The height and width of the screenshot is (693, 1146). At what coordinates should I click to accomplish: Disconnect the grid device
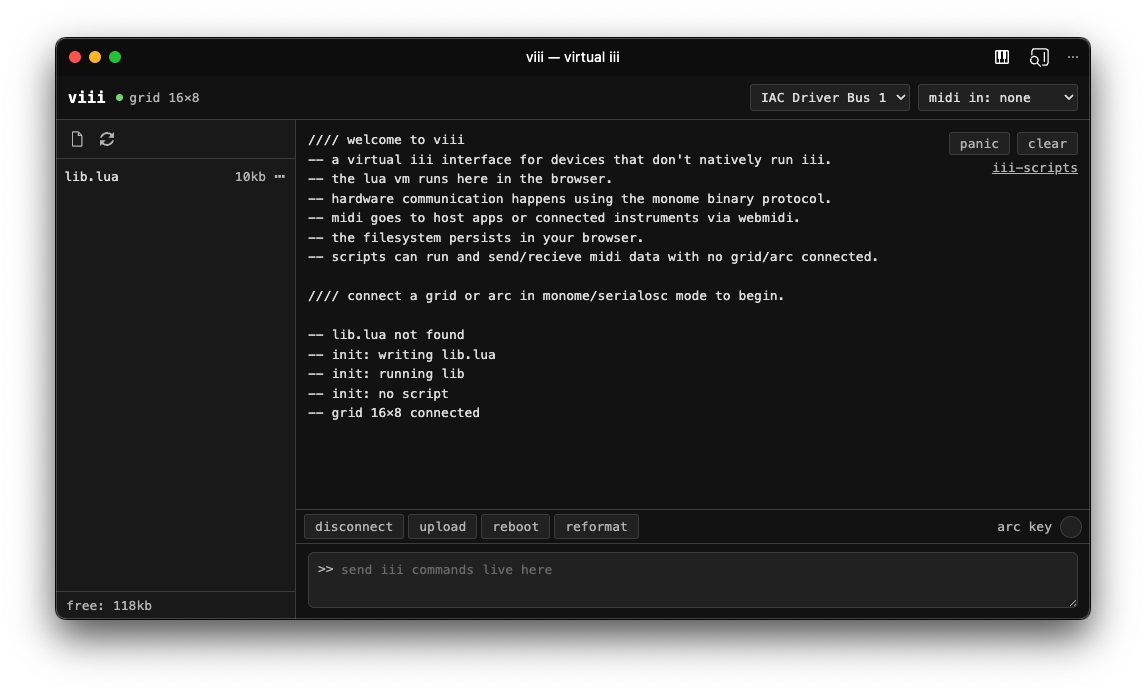(x=354, y=526)
